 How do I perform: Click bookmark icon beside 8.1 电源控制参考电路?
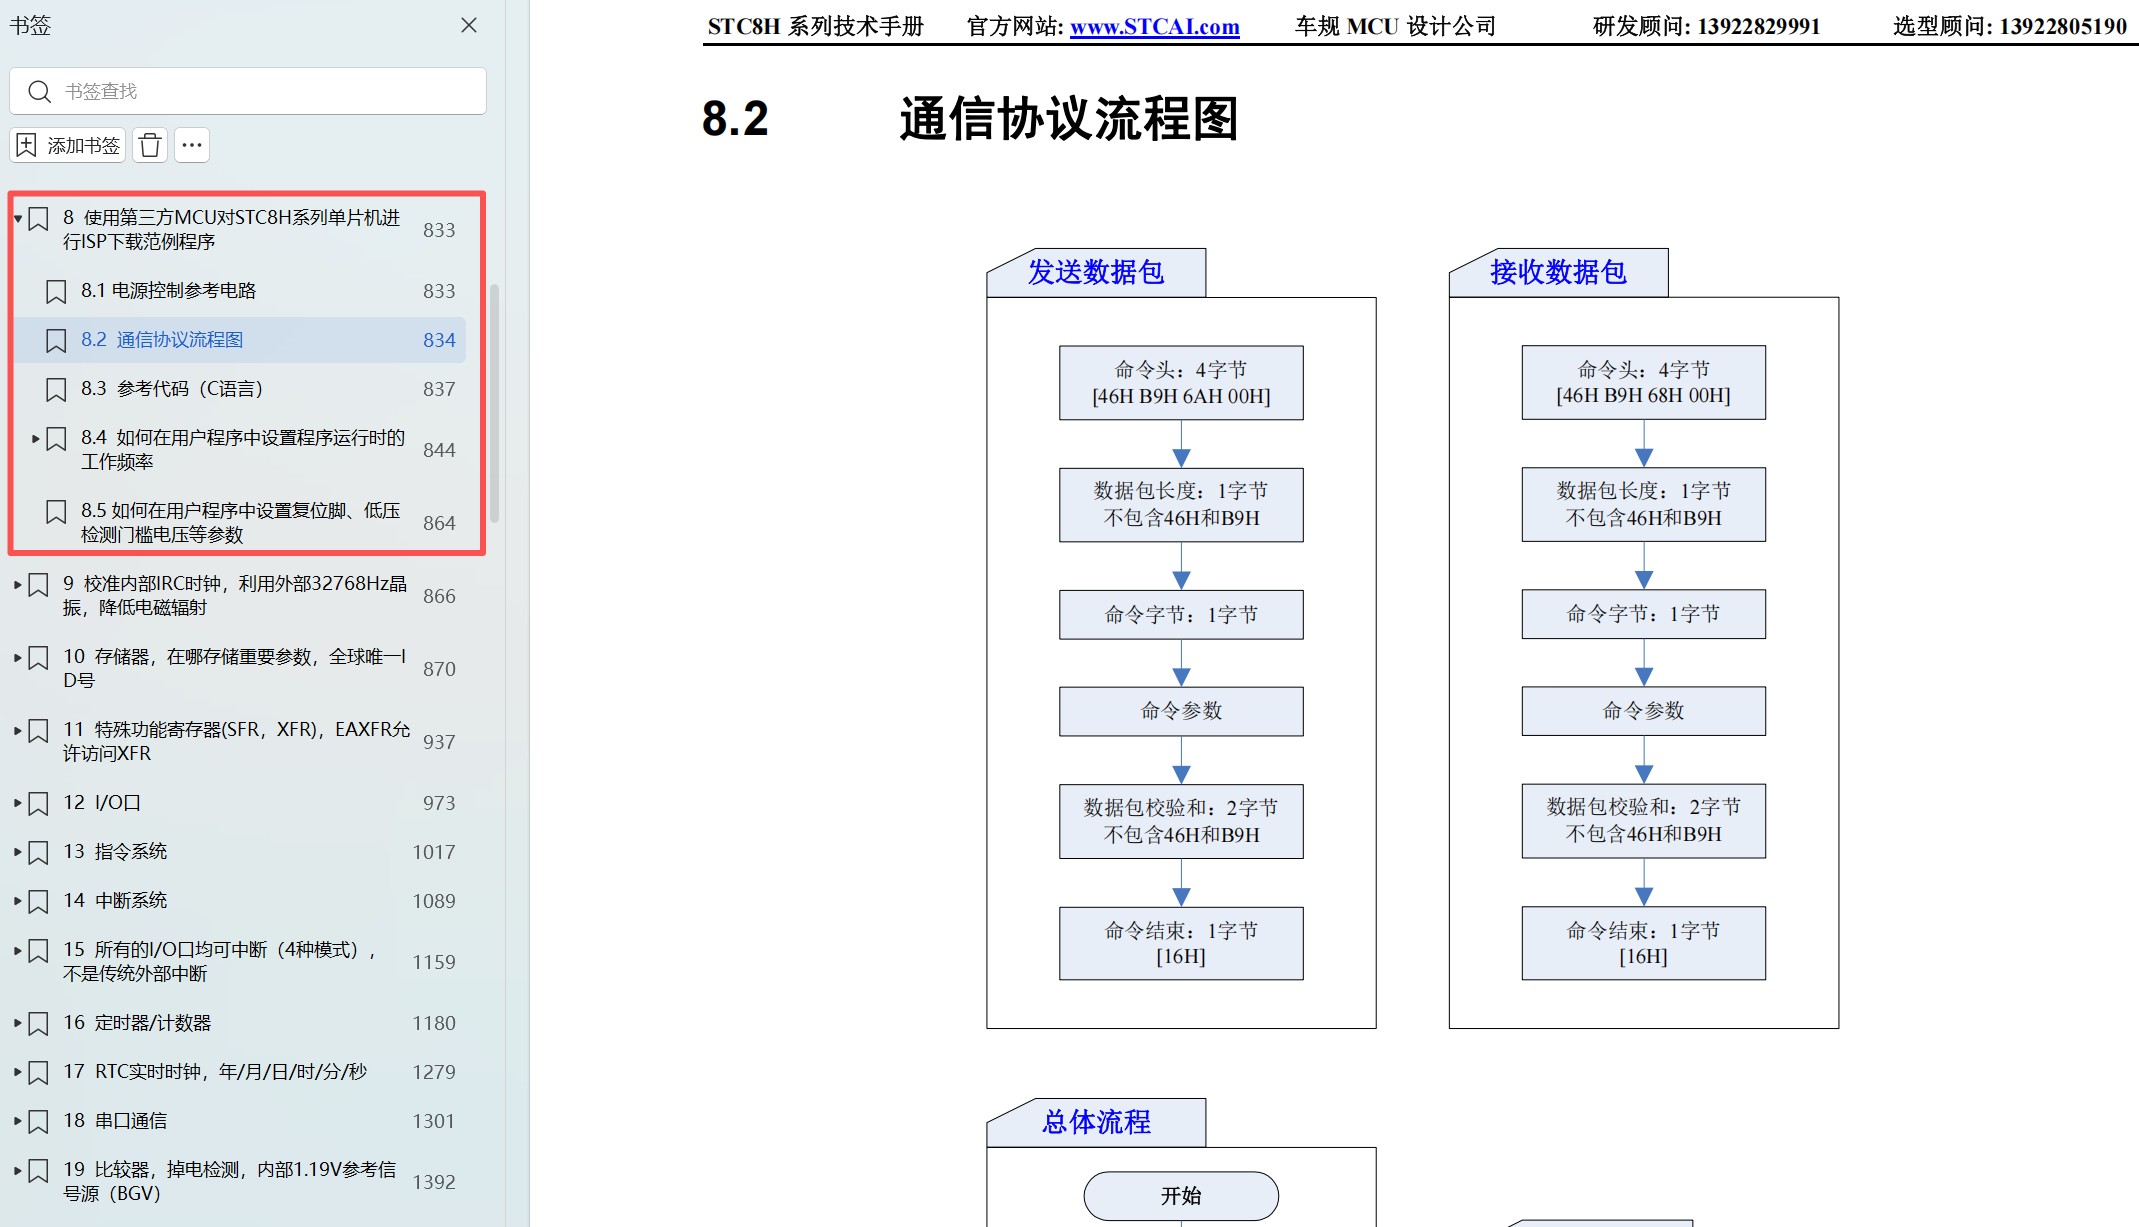[x=56, y=291]
